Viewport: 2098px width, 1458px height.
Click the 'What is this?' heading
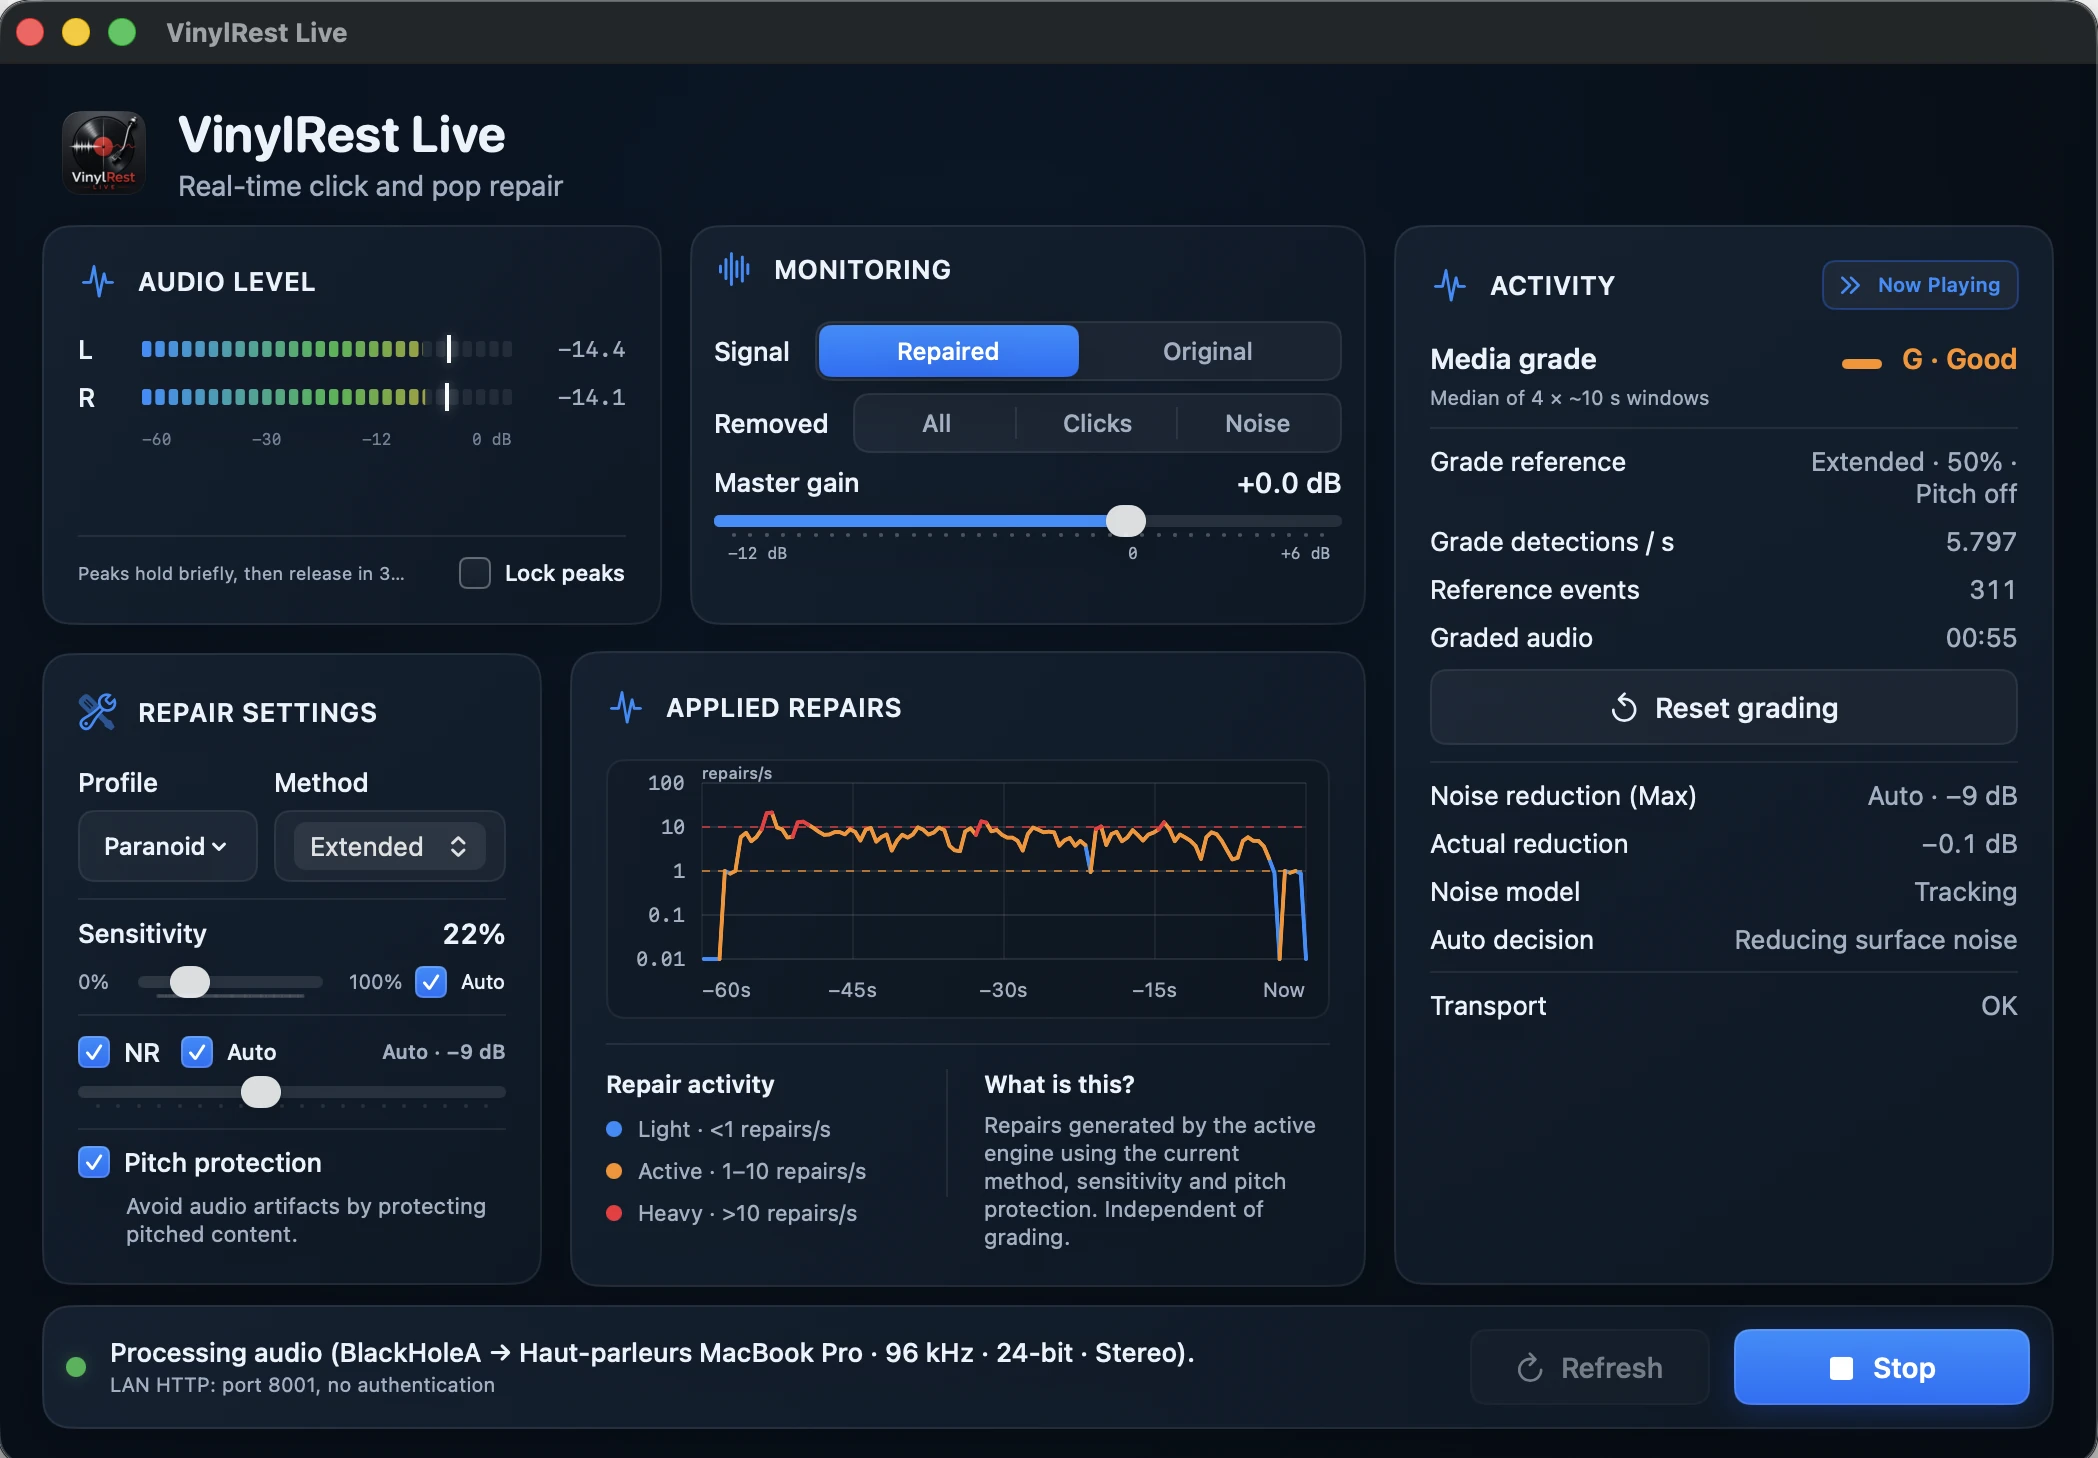pos(1059,1084)
